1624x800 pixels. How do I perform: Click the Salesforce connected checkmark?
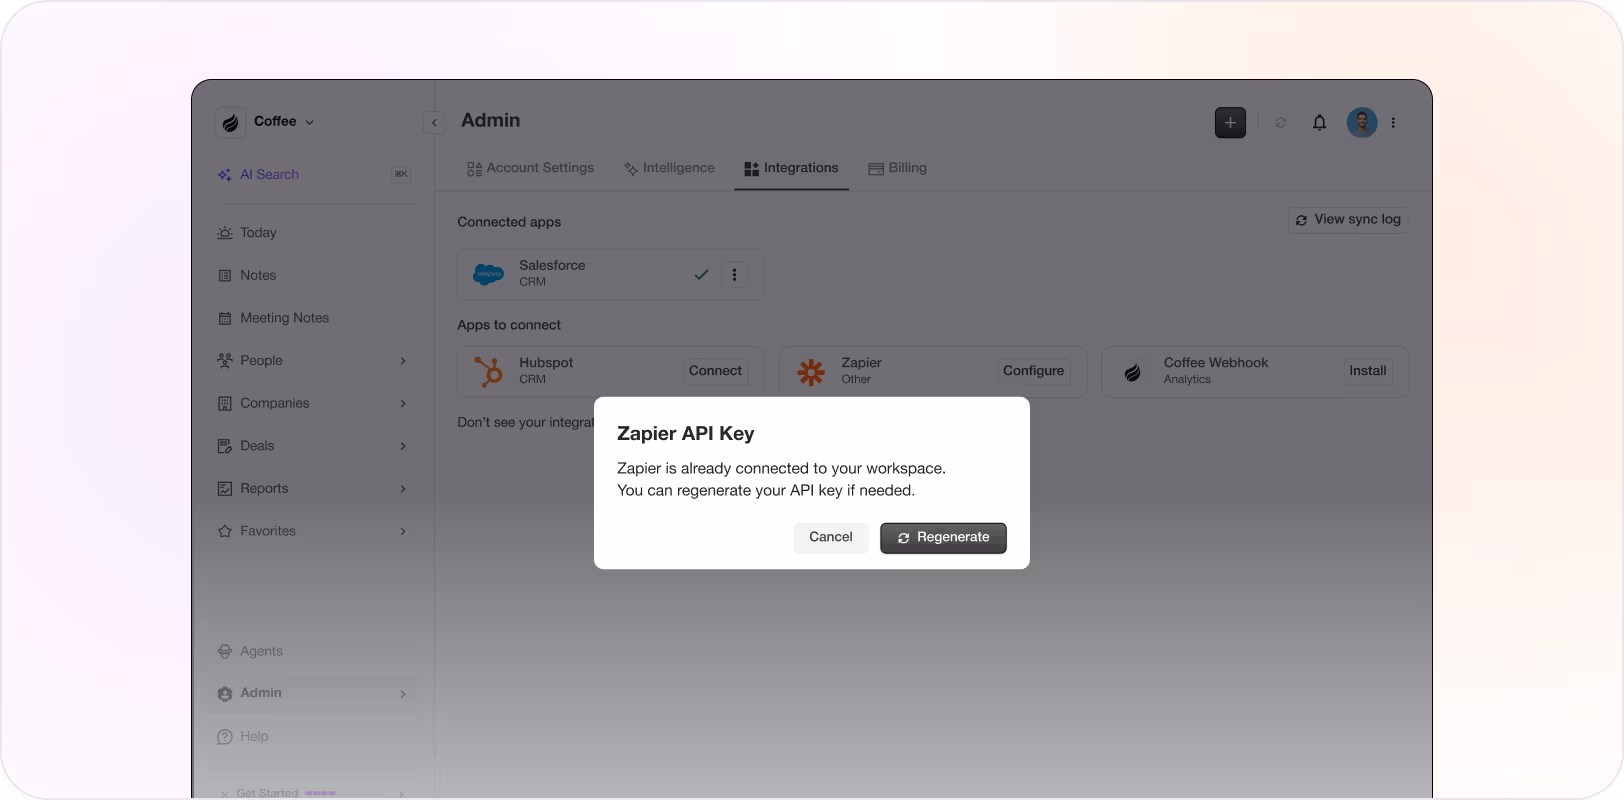tap(701, 274)
